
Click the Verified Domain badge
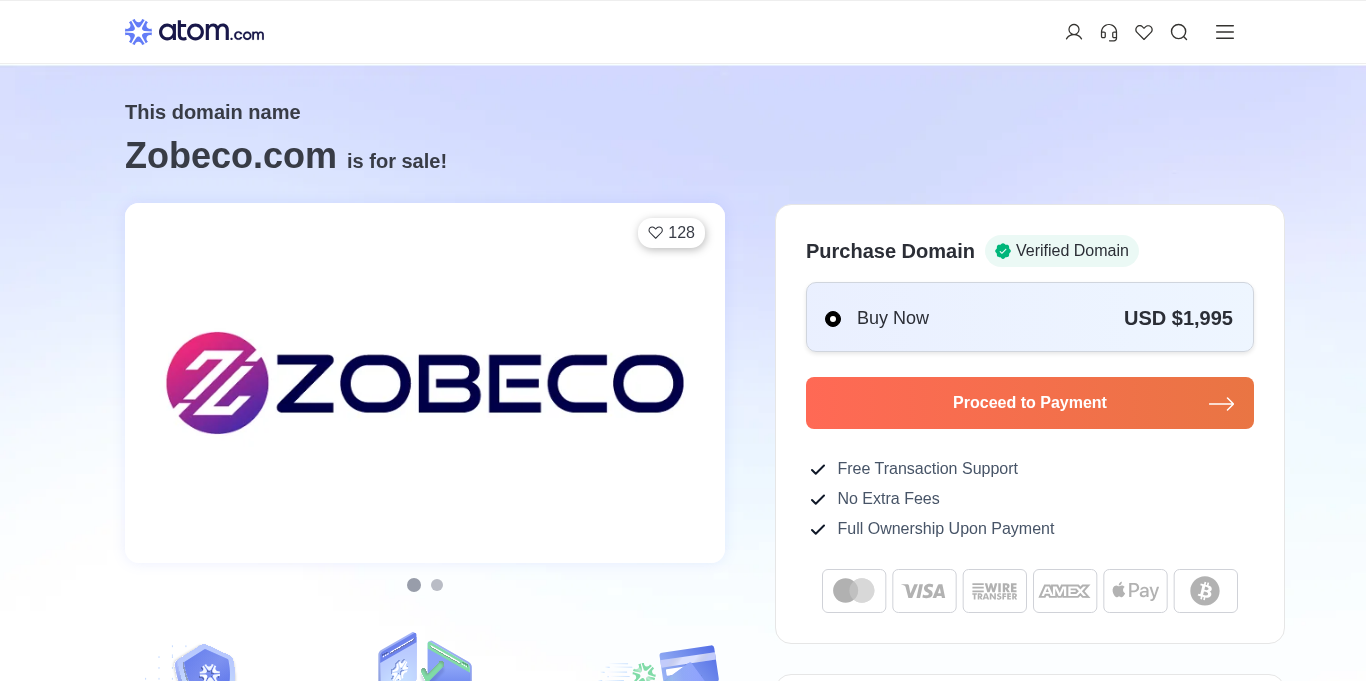1061,251
